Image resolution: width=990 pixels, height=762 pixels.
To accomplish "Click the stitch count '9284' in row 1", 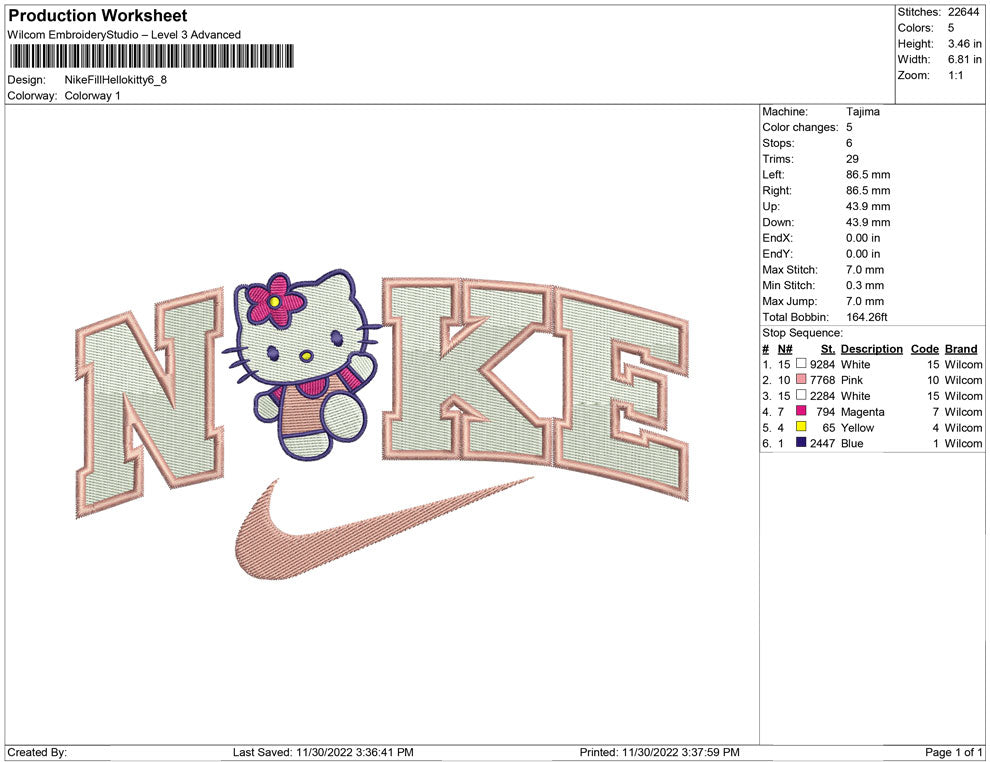I will pos(822,364).
